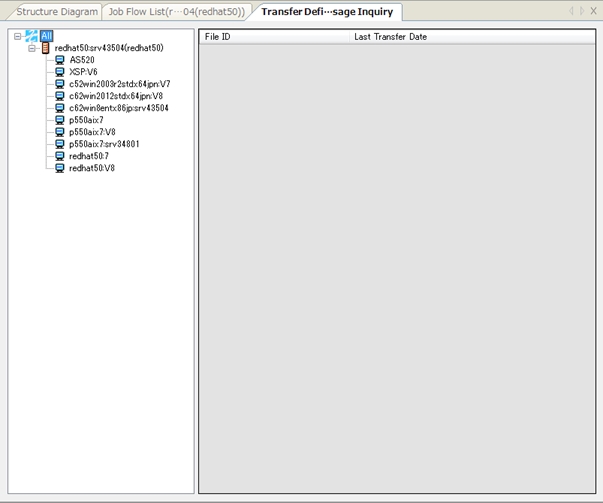Viewport: 603px width, 503px height.
Task: Select c52win2003r2stdx64jpn:V7 in the tree
Action: 119,84
